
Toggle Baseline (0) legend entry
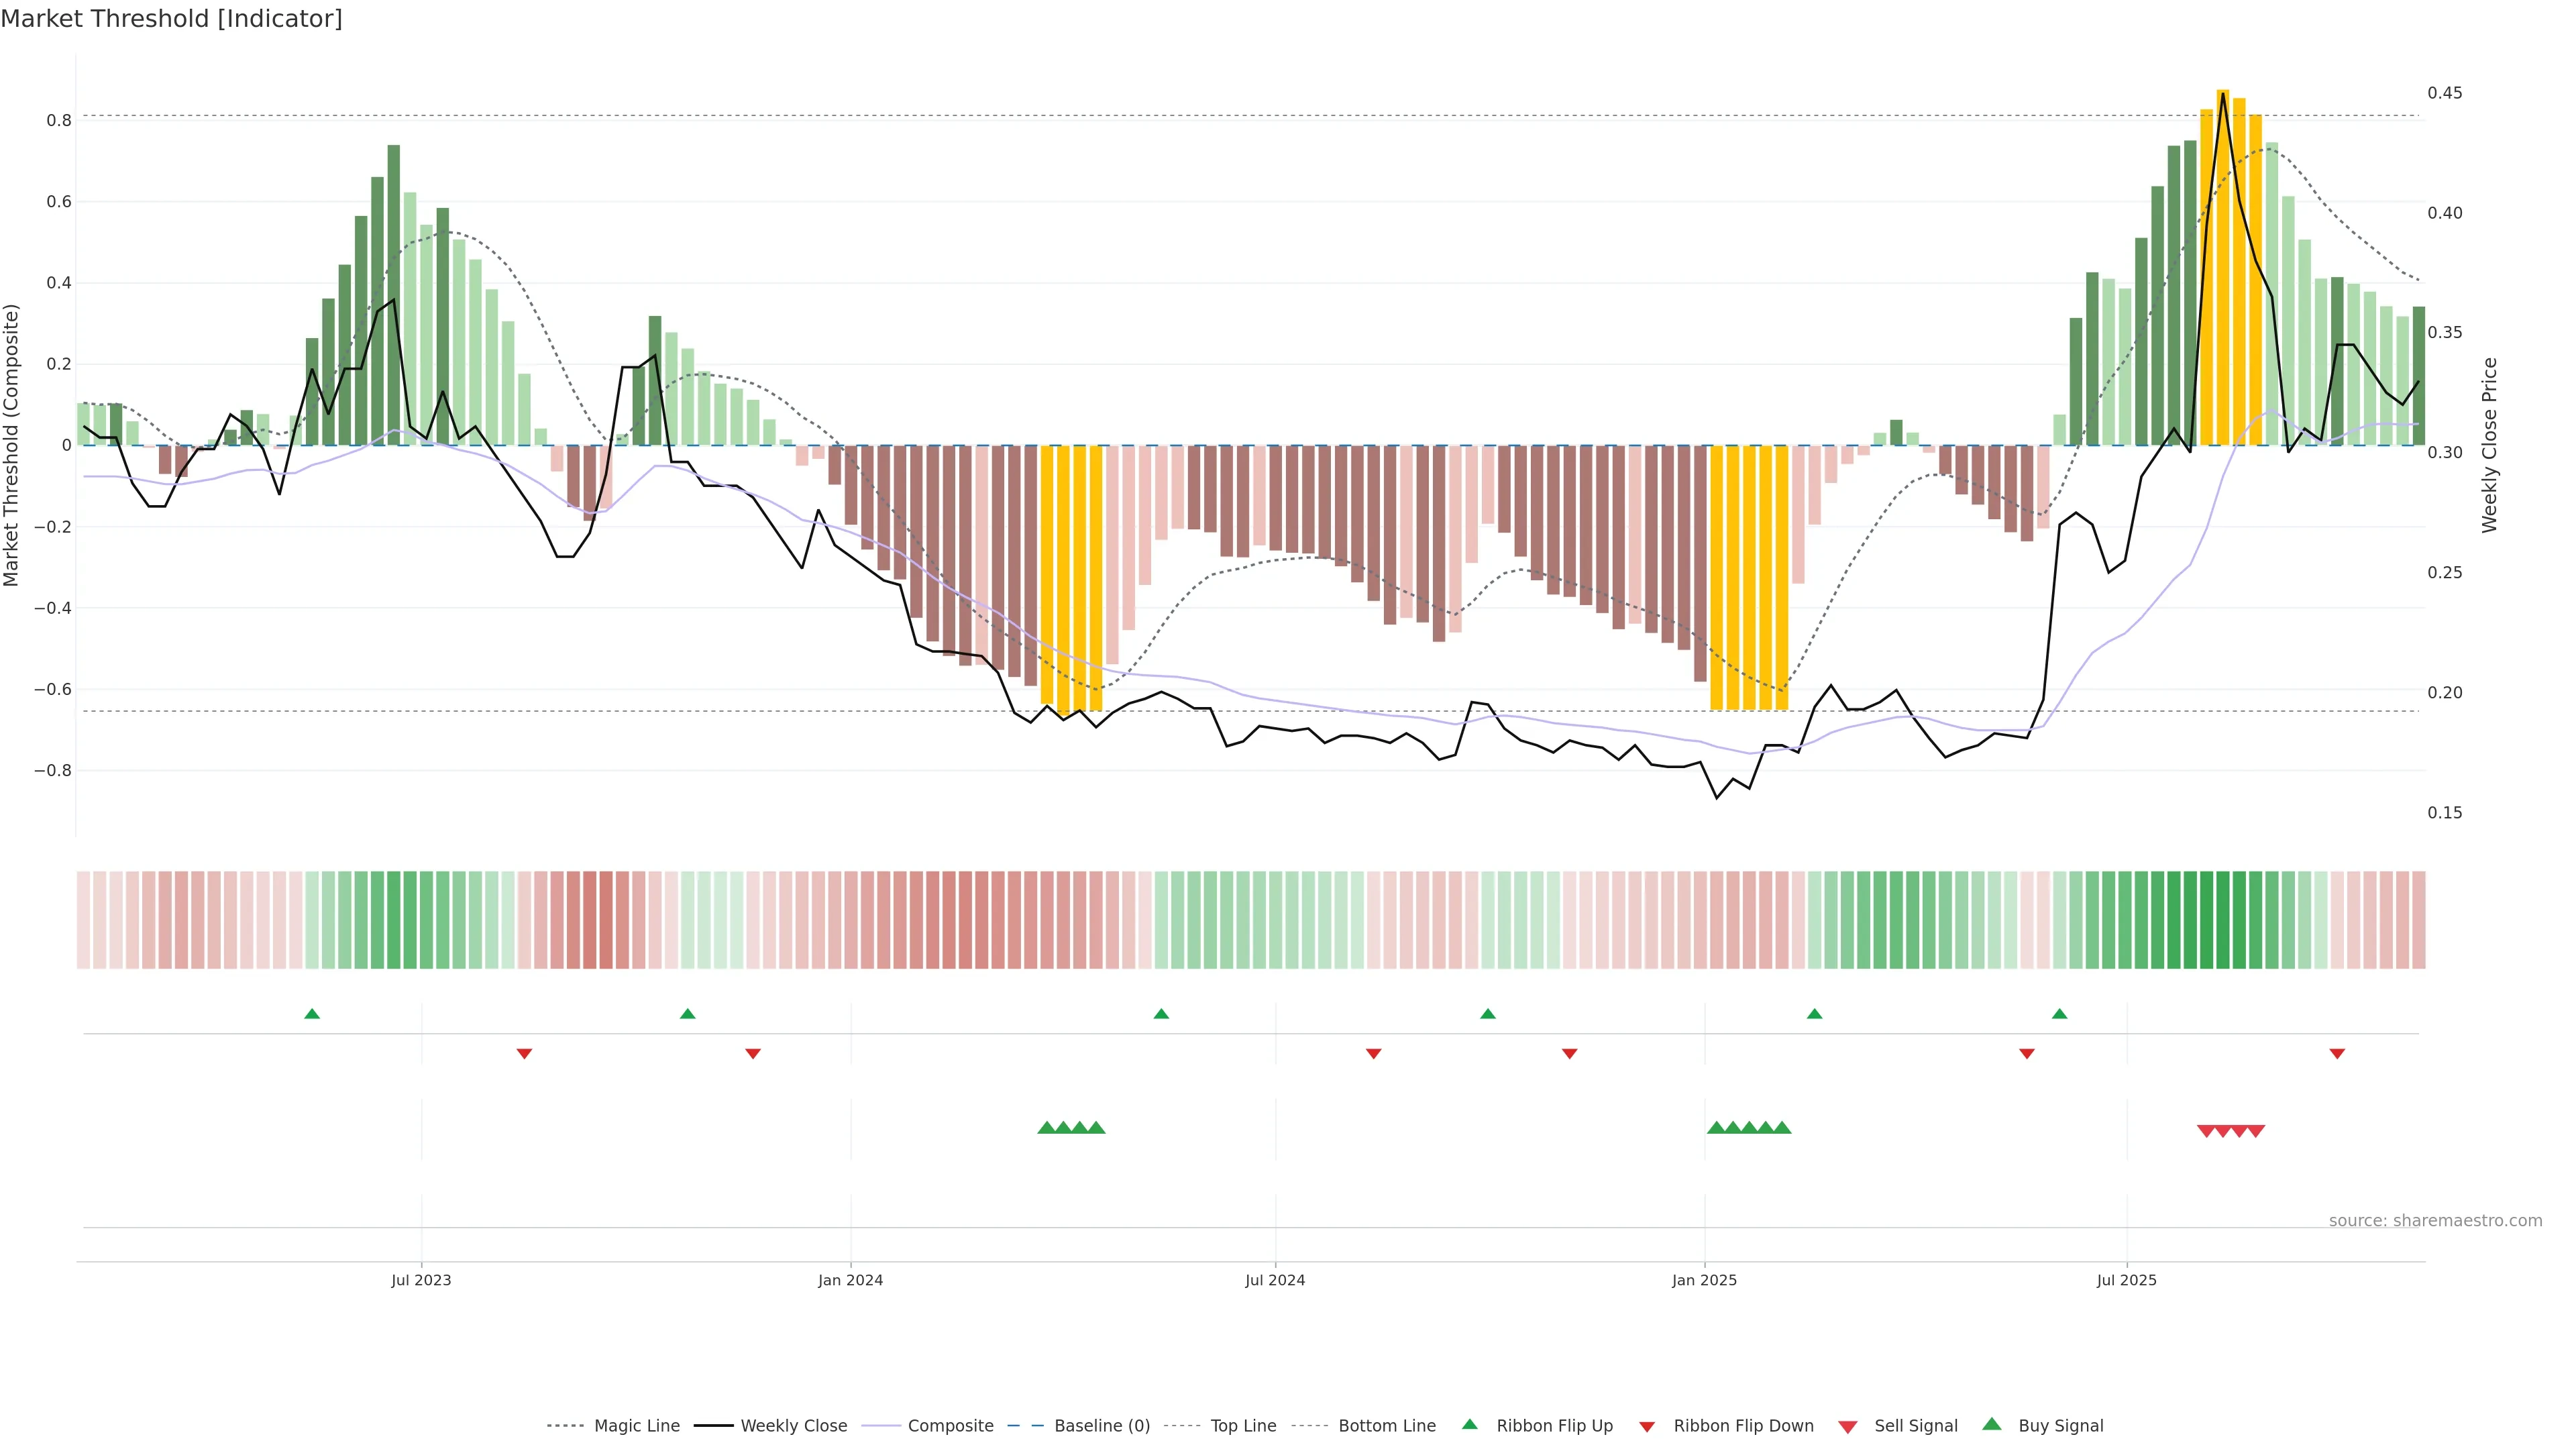[1102, 1426]
